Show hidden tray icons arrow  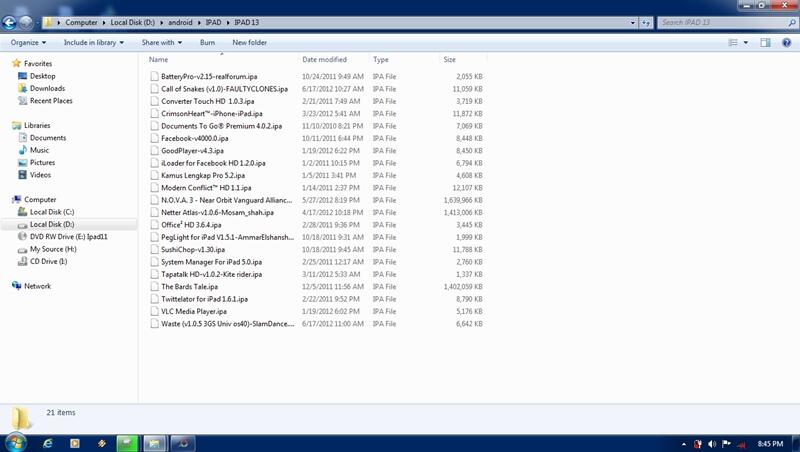click(684, 444)
